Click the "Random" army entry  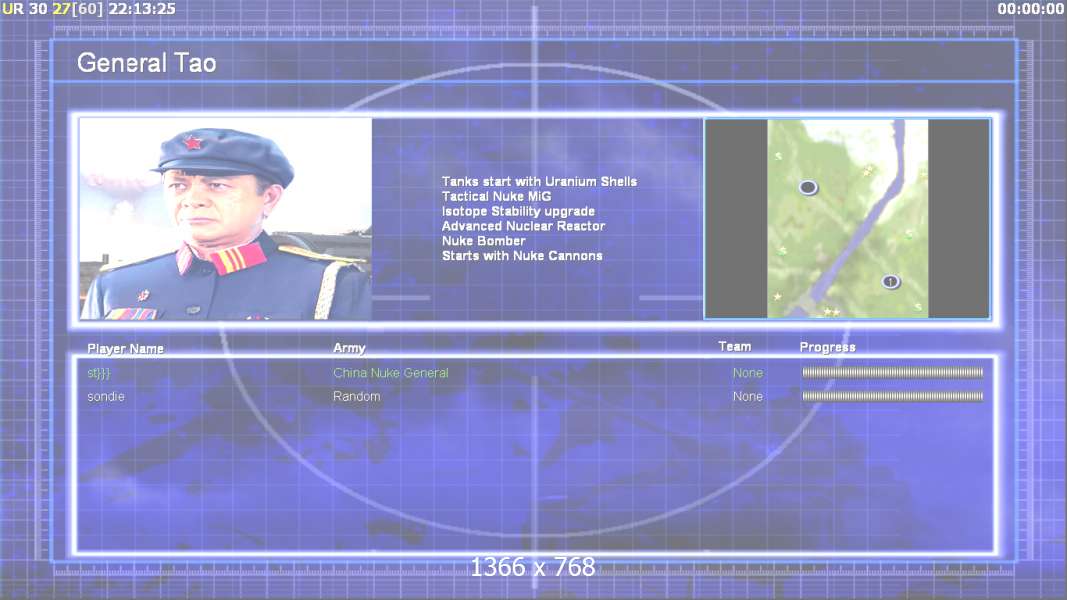[356, 397]
